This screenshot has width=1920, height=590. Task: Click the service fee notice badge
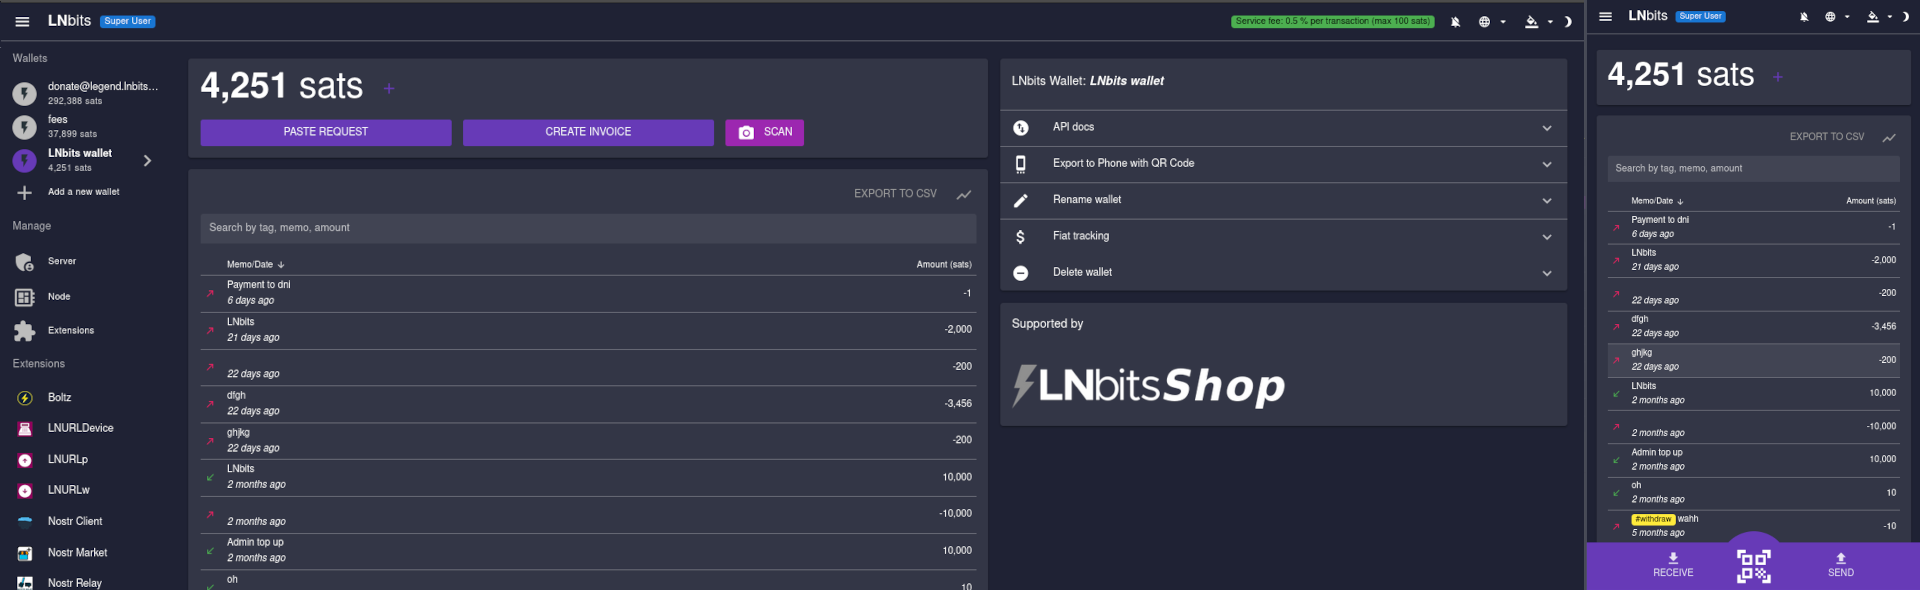[x=1332, y=21]
